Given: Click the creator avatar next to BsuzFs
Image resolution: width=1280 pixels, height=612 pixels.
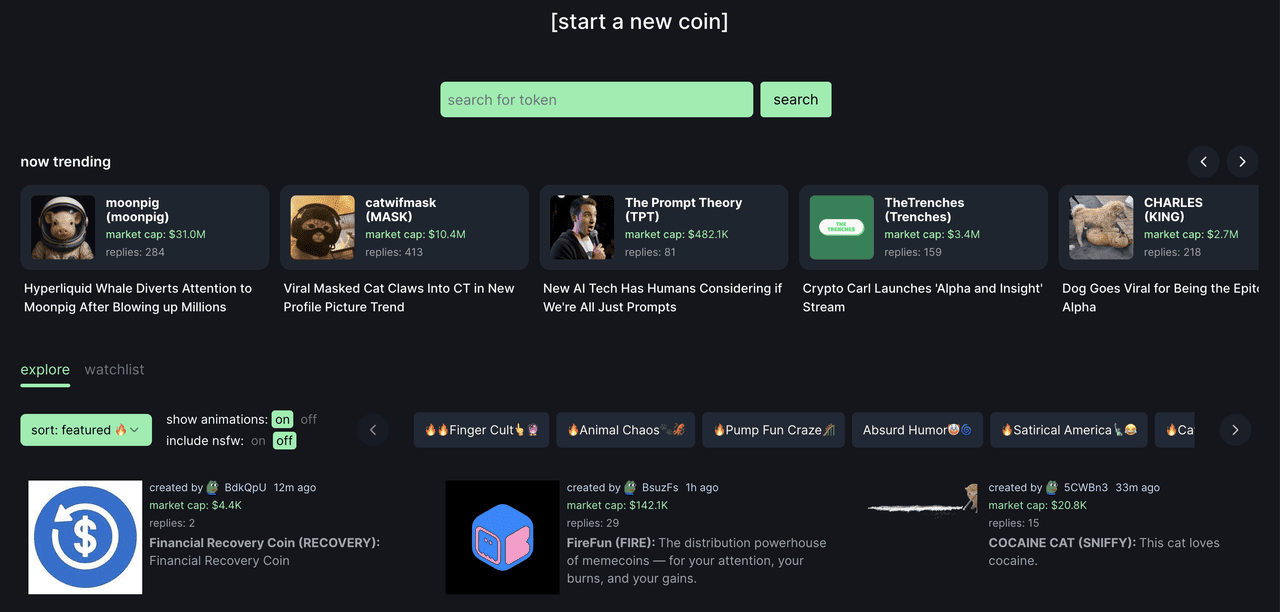Looking at the screenshot, I should click(629, 488).
